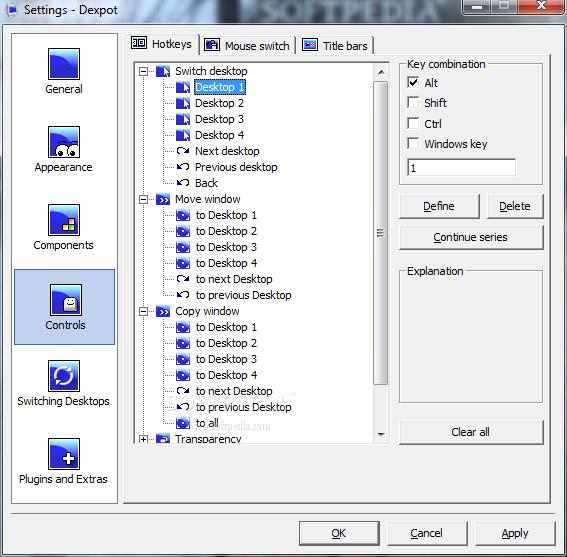The height and width of the screenshot is (557, 567).
Task: Collapse the Switch desktop tree node
Action: (x=143, y=71)
